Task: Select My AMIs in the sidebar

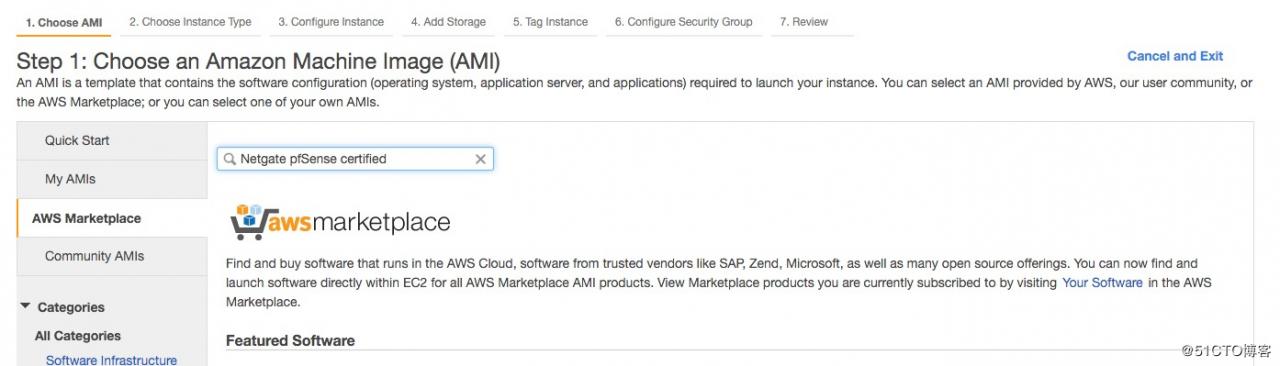Action: [x=112, y=179]
